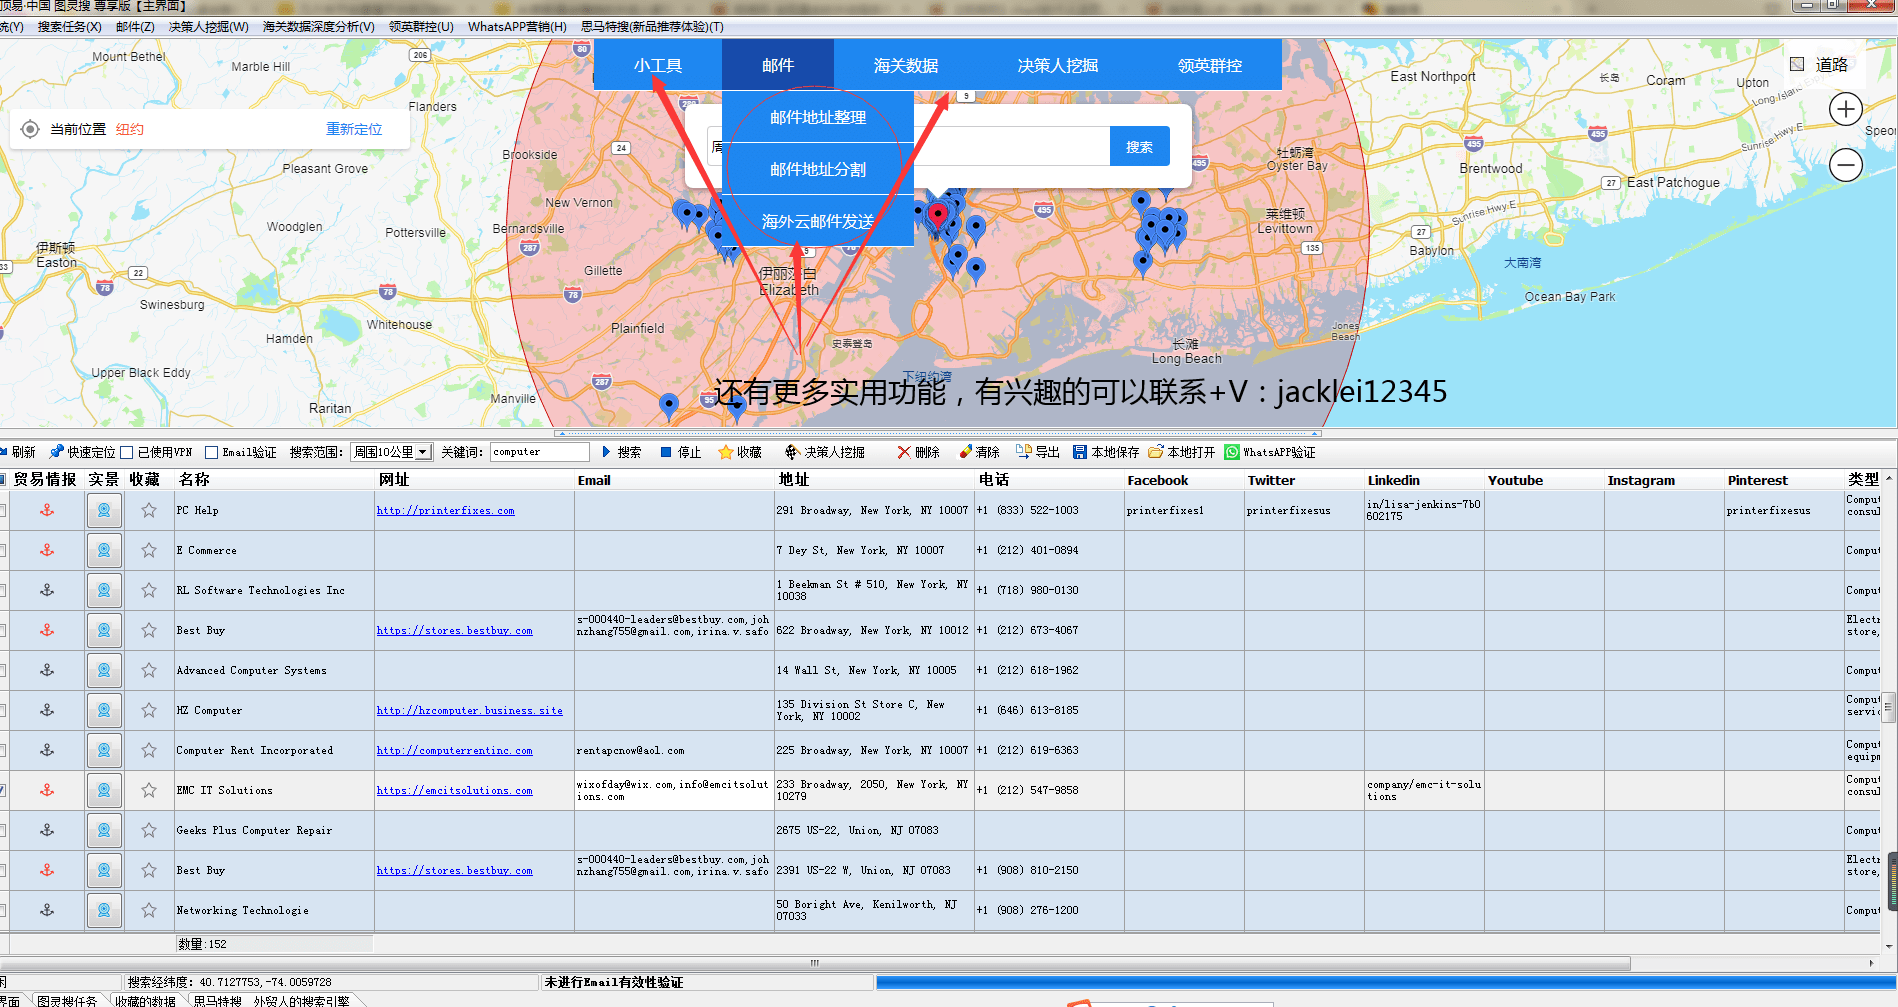Zoom in on the map with plus button
This screenshot has height=1007, width=1898.
coord(1845,109)
